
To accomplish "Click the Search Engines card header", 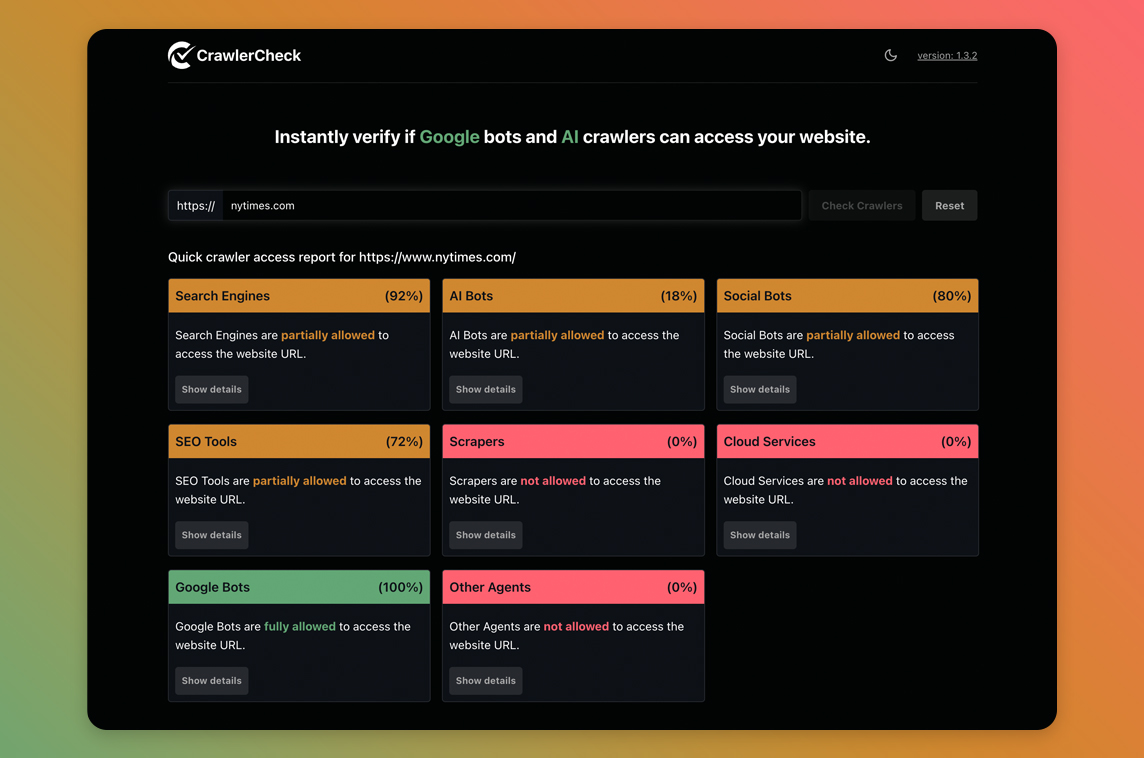I will 299,296.
